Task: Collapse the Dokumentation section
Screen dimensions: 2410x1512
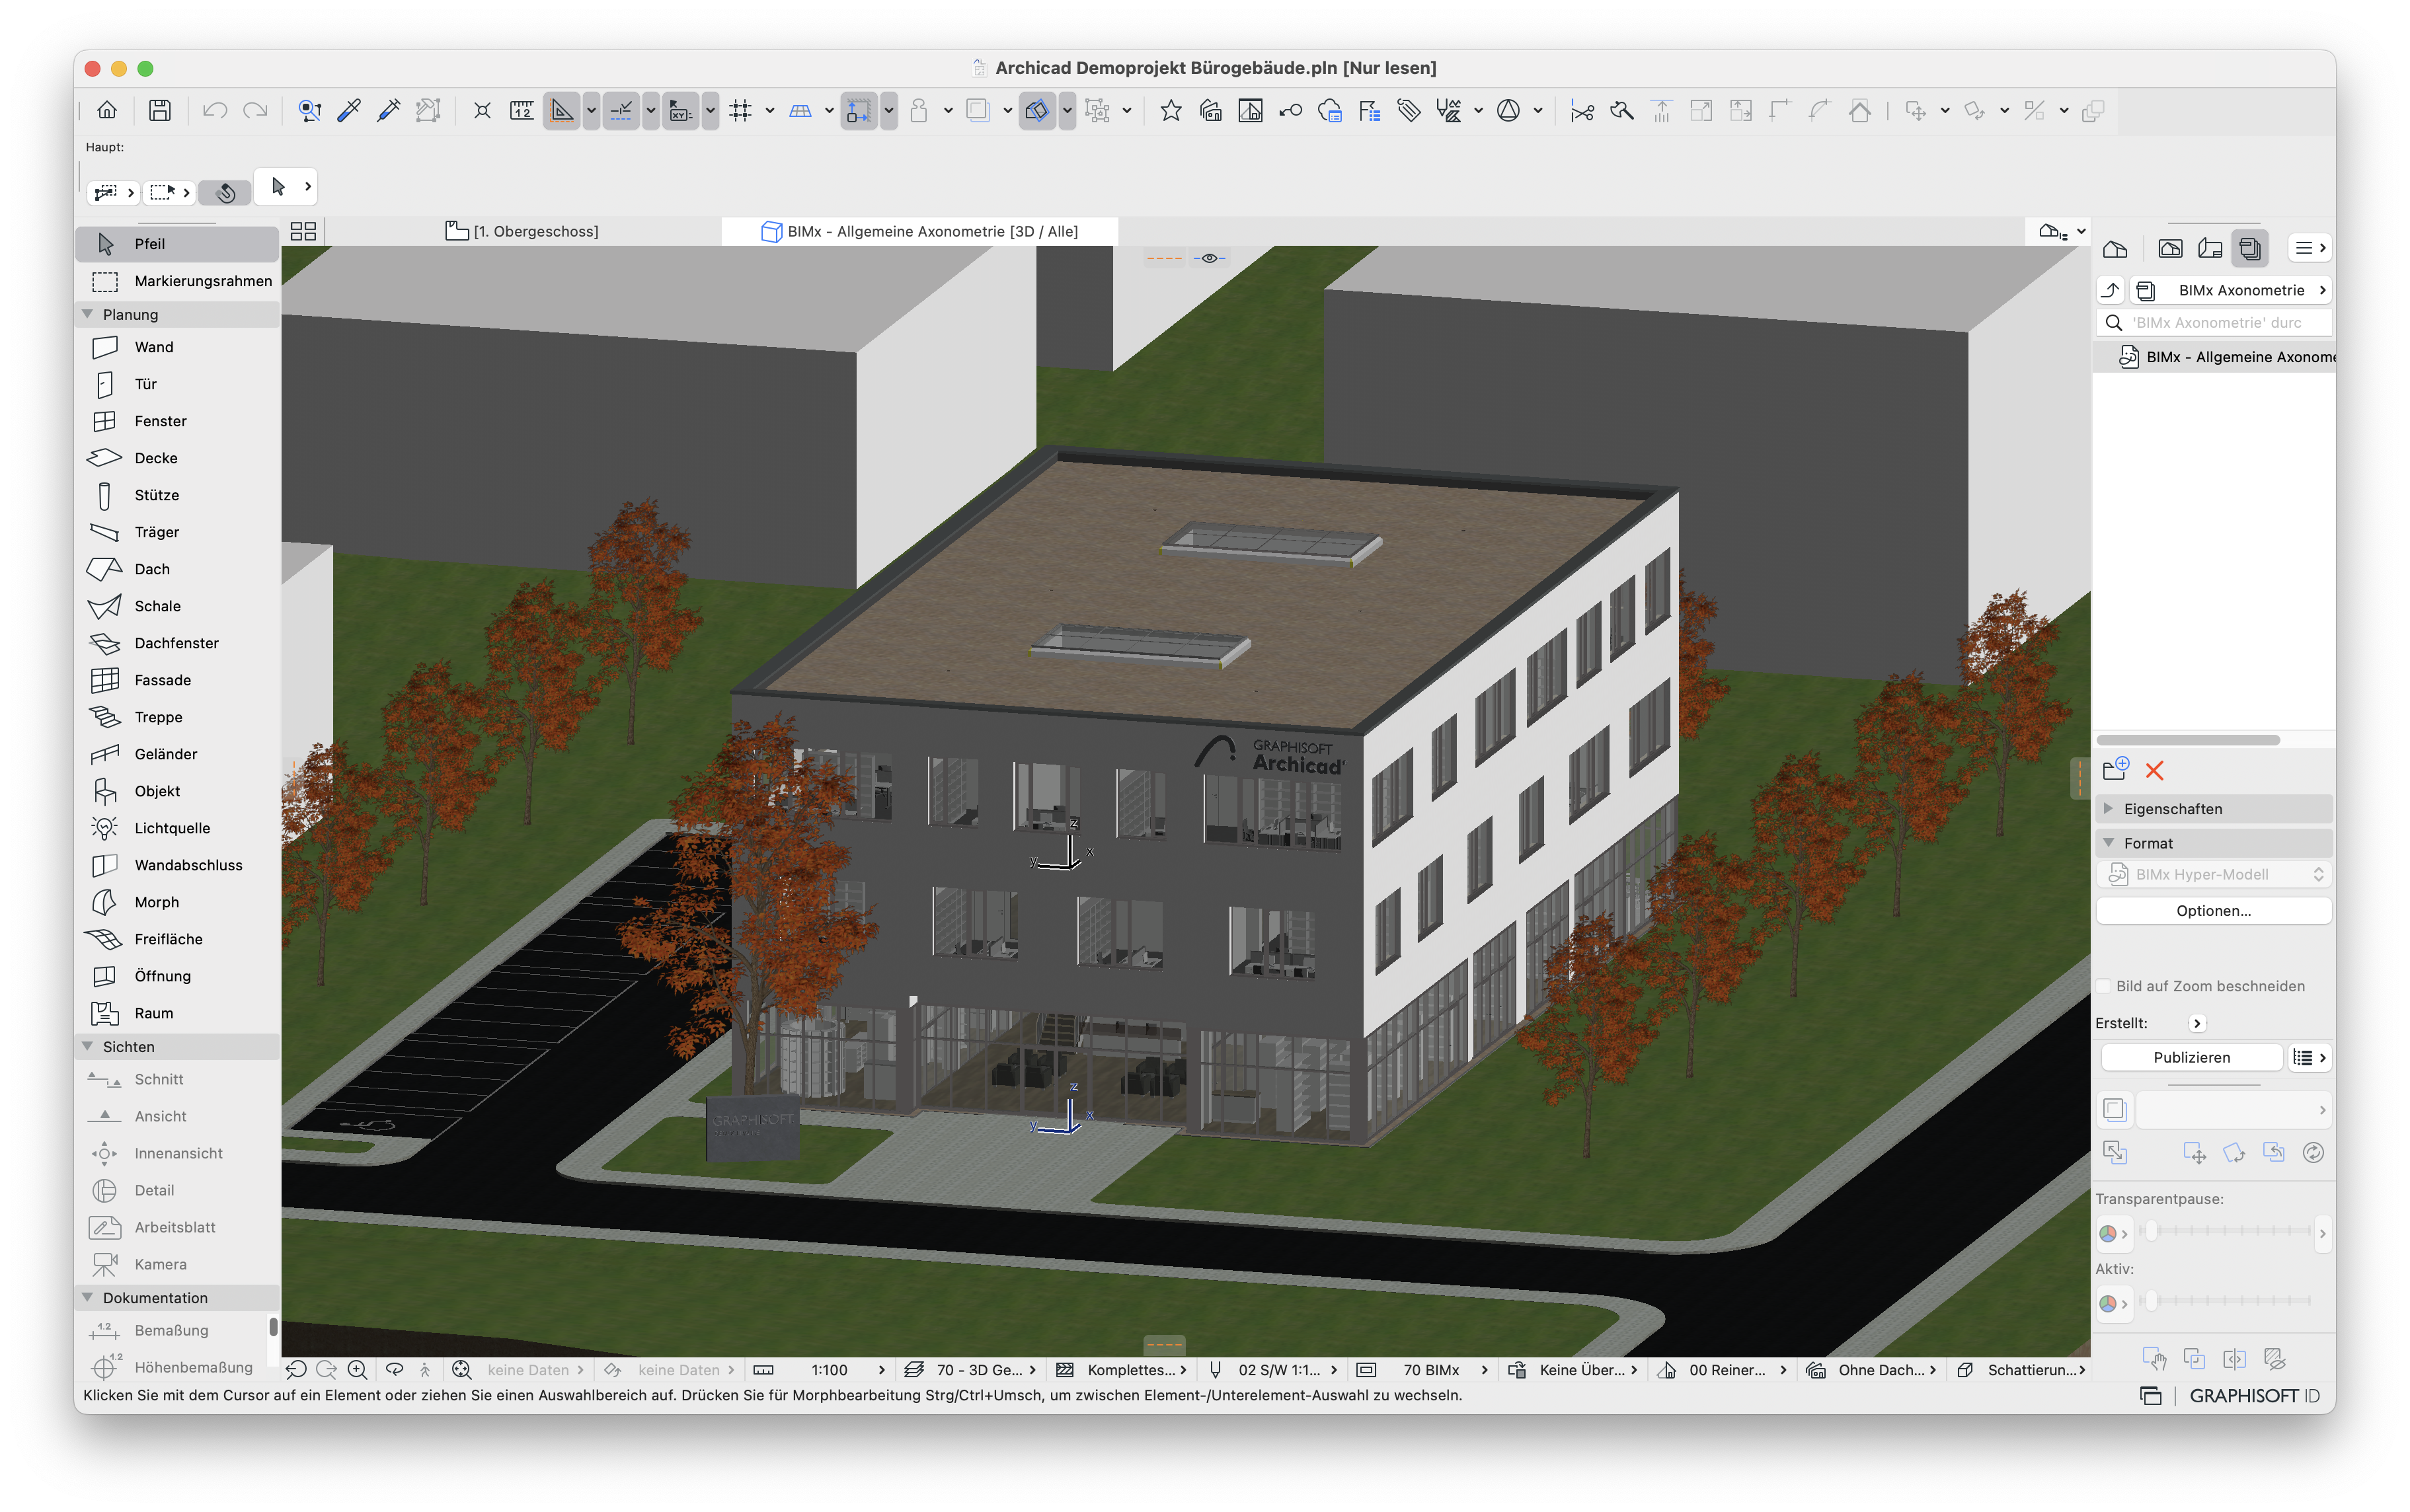Action: (88, 1297)
